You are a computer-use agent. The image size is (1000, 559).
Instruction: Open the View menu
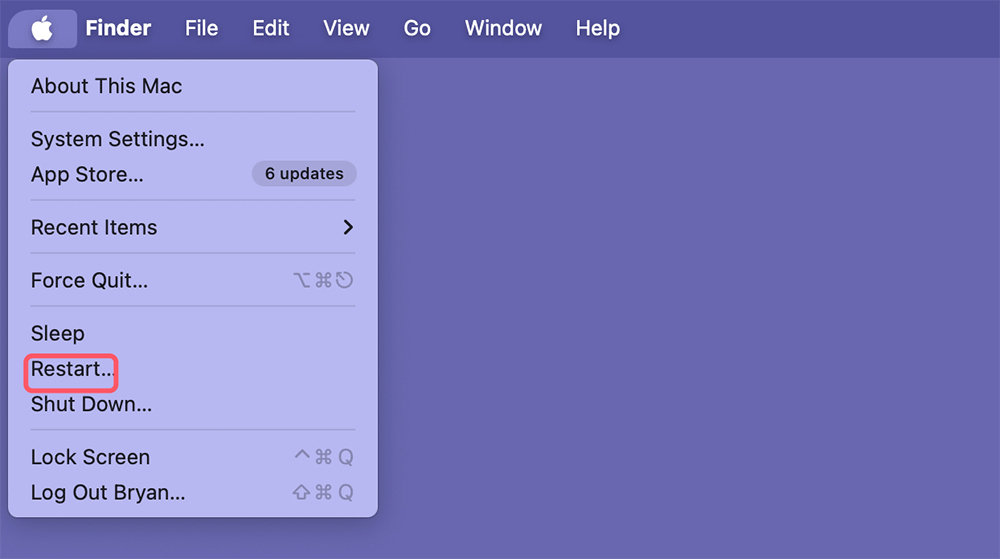pyautogui.click(x=346, y=28)
